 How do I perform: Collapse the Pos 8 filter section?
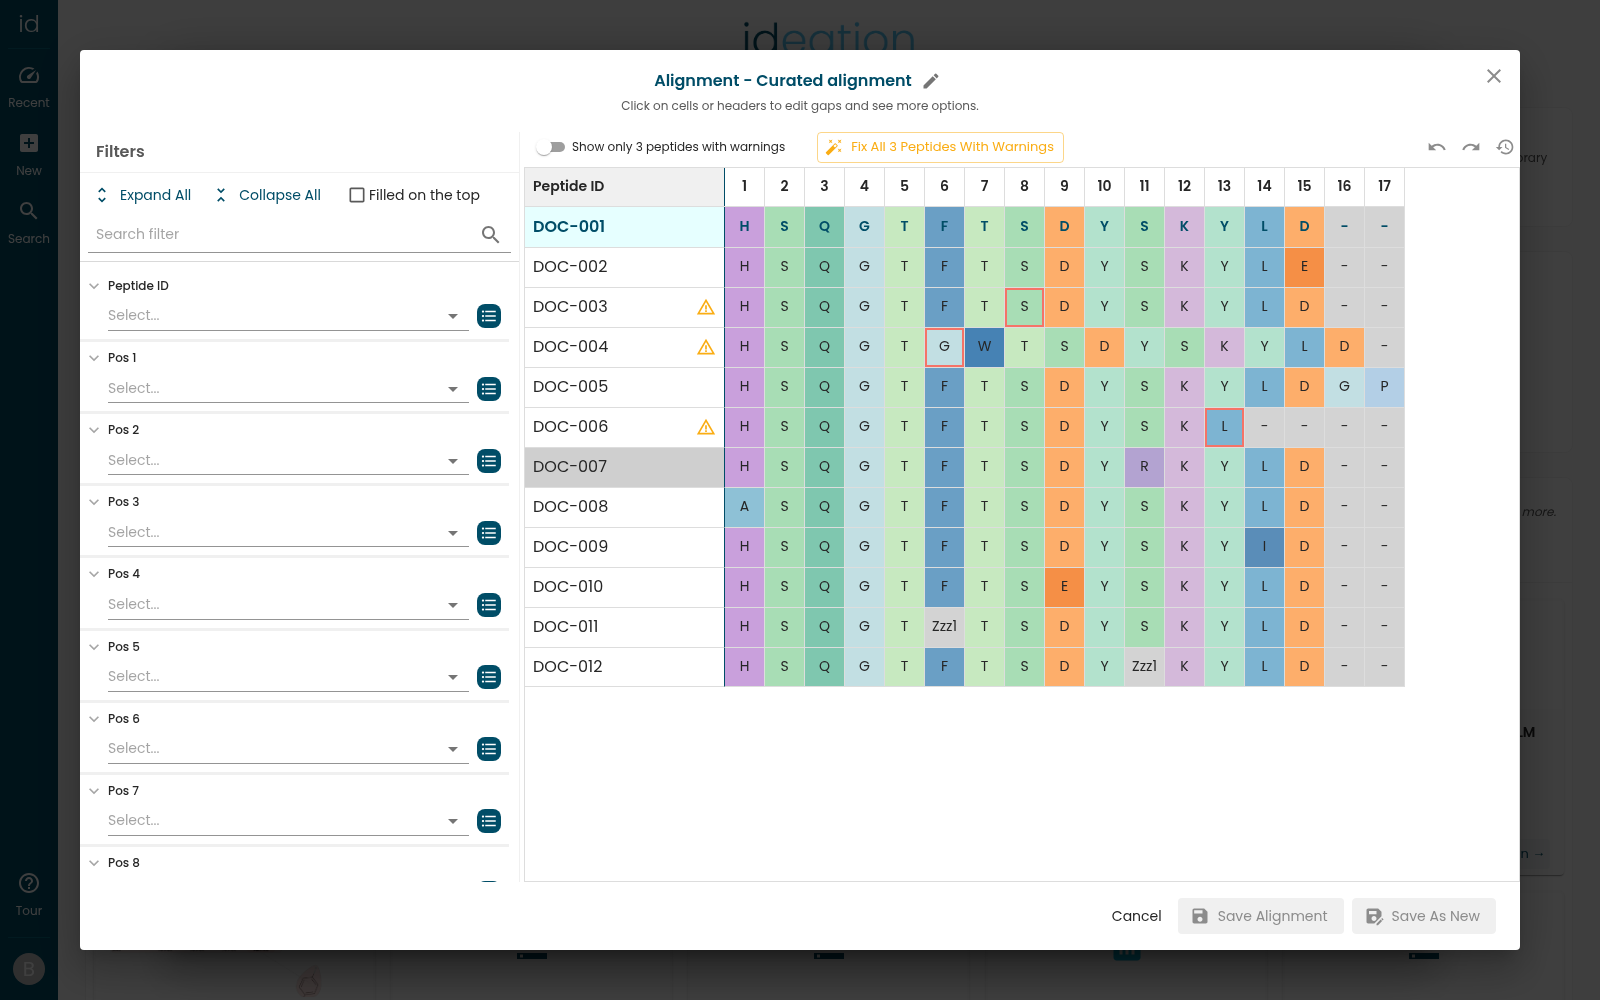(x=94, y=863)
